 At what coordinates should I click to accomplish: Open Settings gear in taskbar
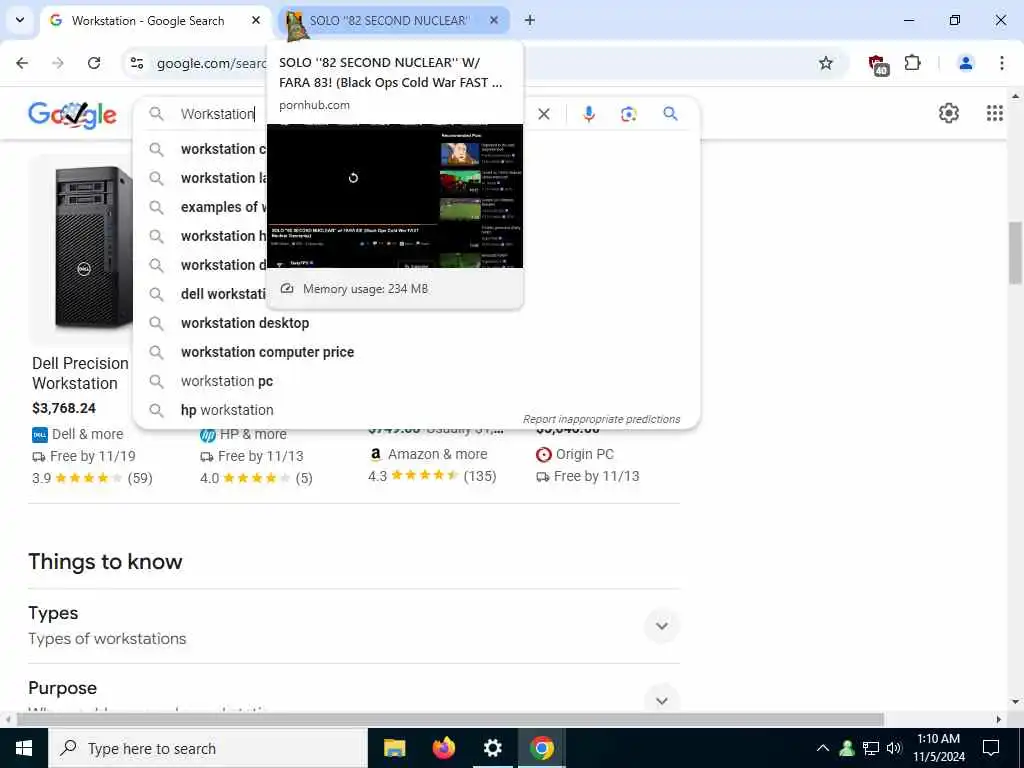click(492, 748)
